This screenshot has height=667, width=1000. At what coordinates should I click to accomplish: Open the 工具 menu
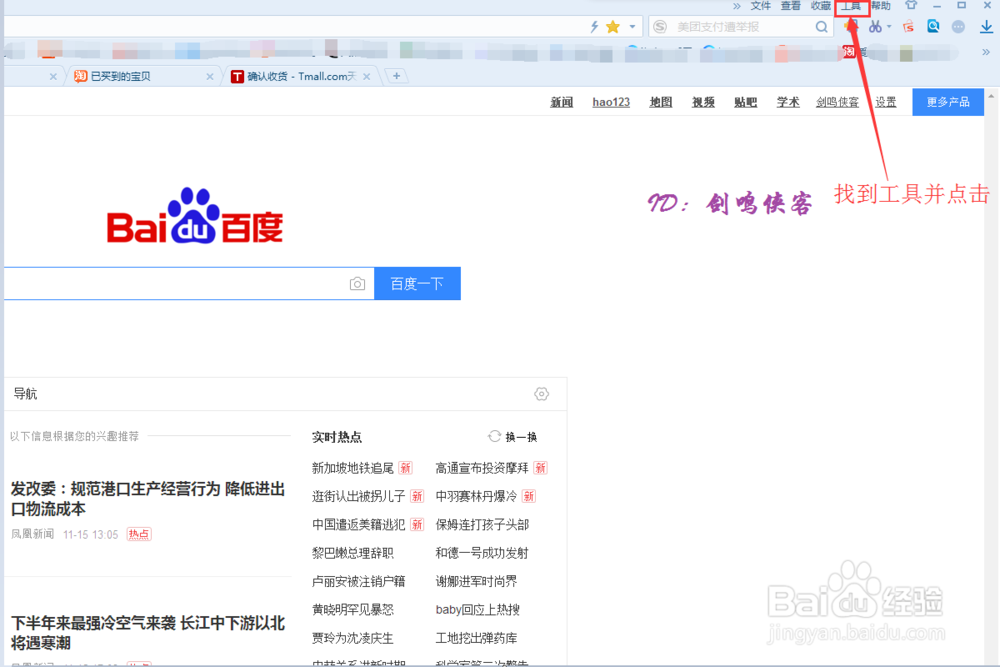850,6
